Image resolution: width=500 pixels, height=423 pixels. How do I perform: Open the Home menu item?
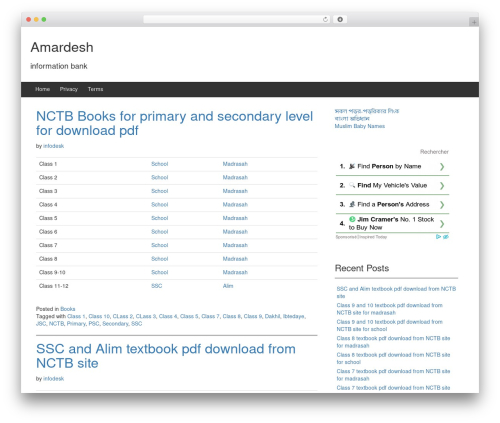click(x=42, y=89)
